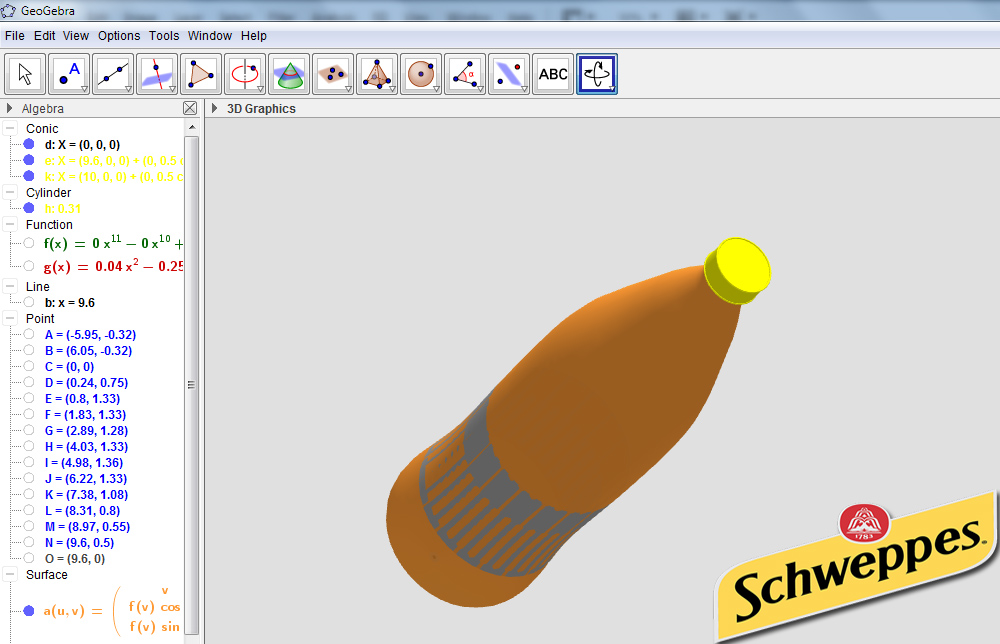Collapse the 3D Graphics view header triangle
The image size is (1000, 644).
pos(215,108)
